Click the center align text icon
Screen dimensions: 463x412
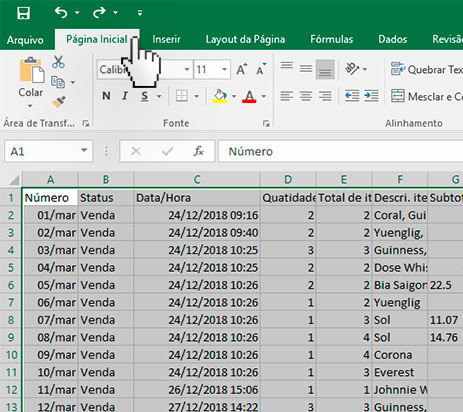click(x=306, y=96)
